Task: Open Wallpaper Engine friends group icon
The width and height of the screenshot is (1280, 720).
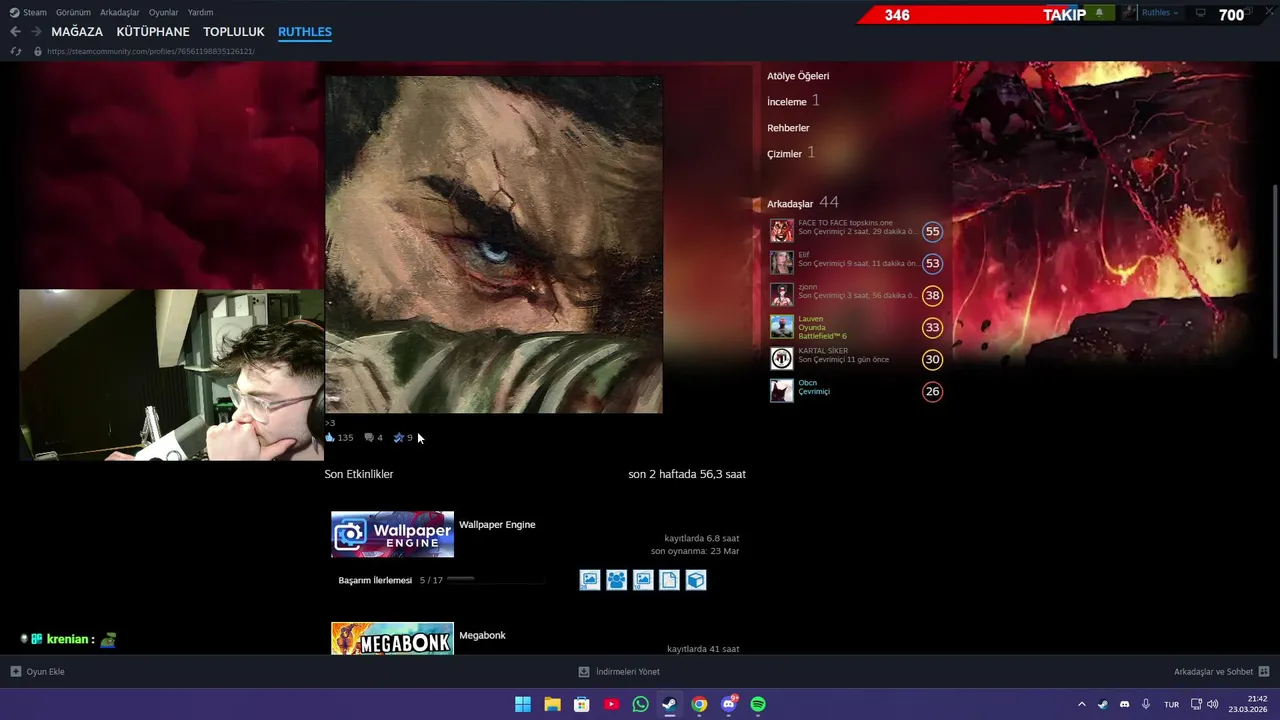Action: (616, 580)
